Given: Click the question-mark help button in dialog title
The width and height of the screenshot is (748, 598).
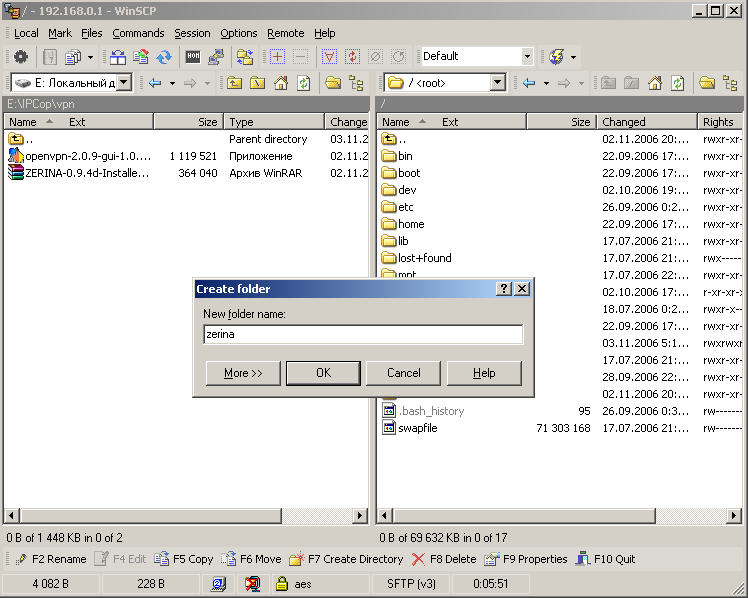Looking at the screenshot, I should [504, 289].
